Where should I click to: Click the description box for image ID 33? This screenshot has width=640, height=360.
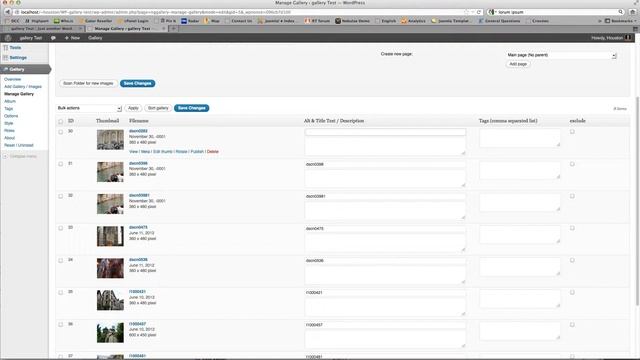(385, 242)
